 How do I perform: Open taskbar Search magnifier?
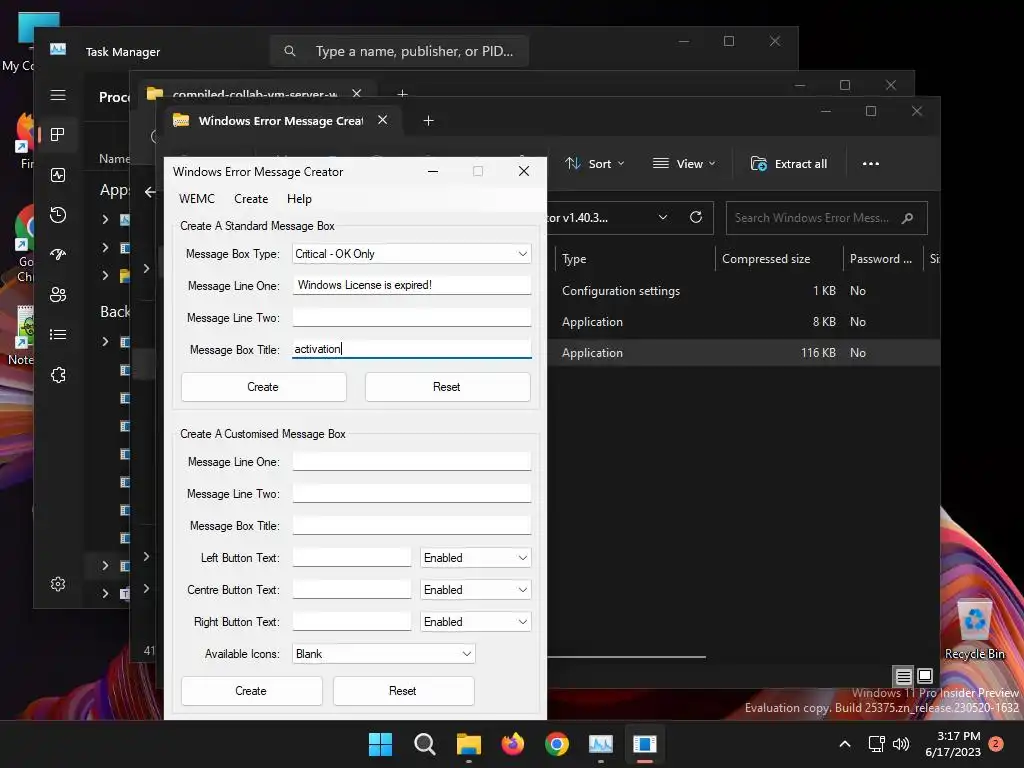424,744
